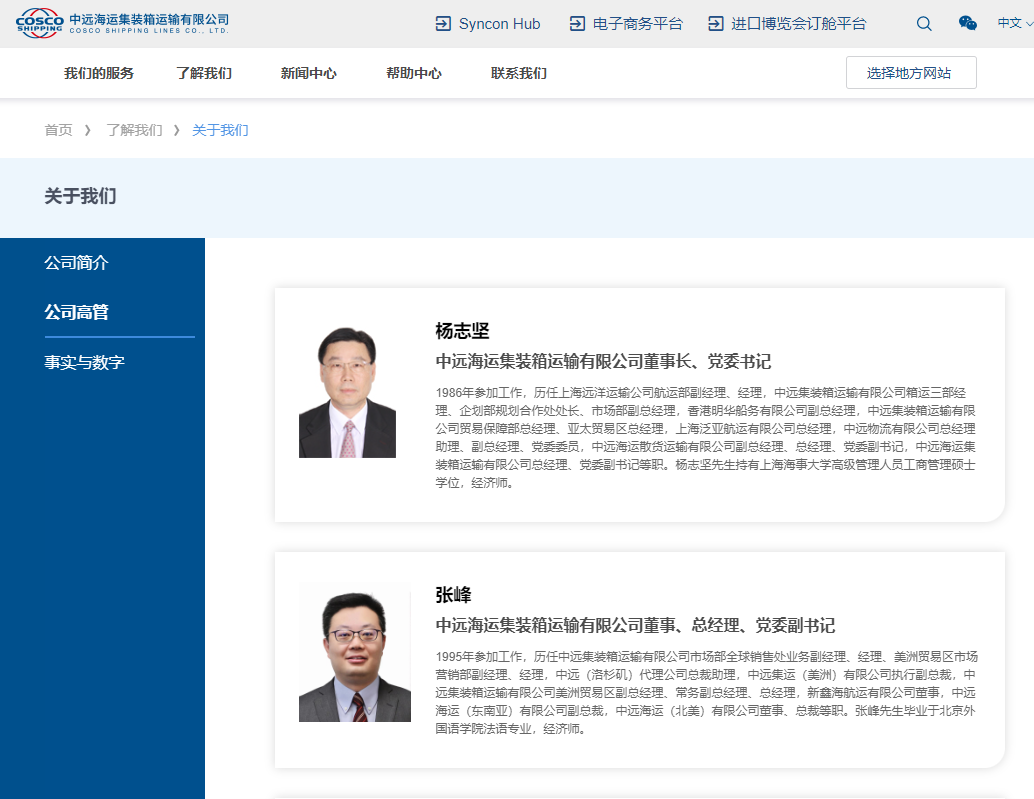Click 关于我们 in the breadcrumb

tap(220, 130)
